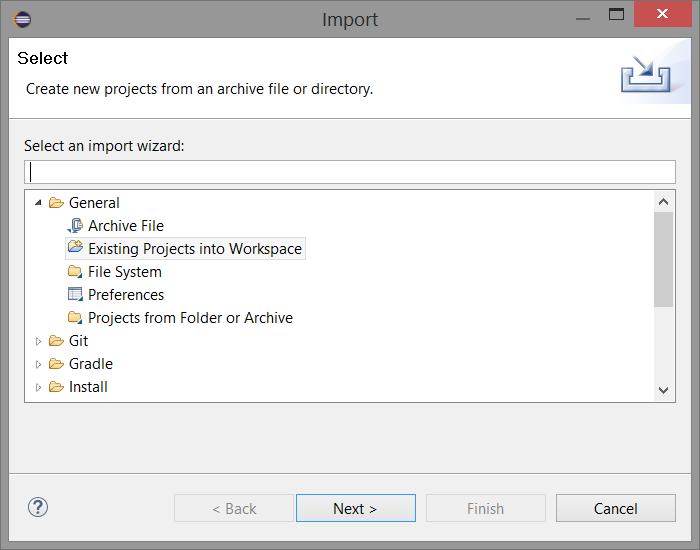Viewport: 700px width, 550px height.
Task: Click the wizard list scrollbar thumb
Action: tap(663, 259)
